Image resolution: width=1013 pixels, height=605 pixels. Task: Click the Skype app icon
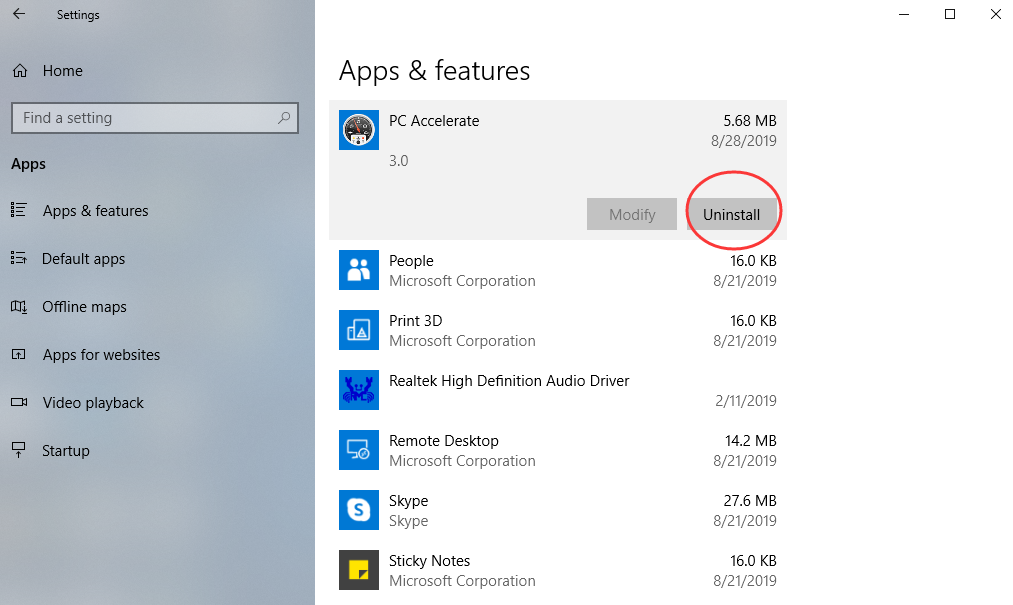[359, 510]
